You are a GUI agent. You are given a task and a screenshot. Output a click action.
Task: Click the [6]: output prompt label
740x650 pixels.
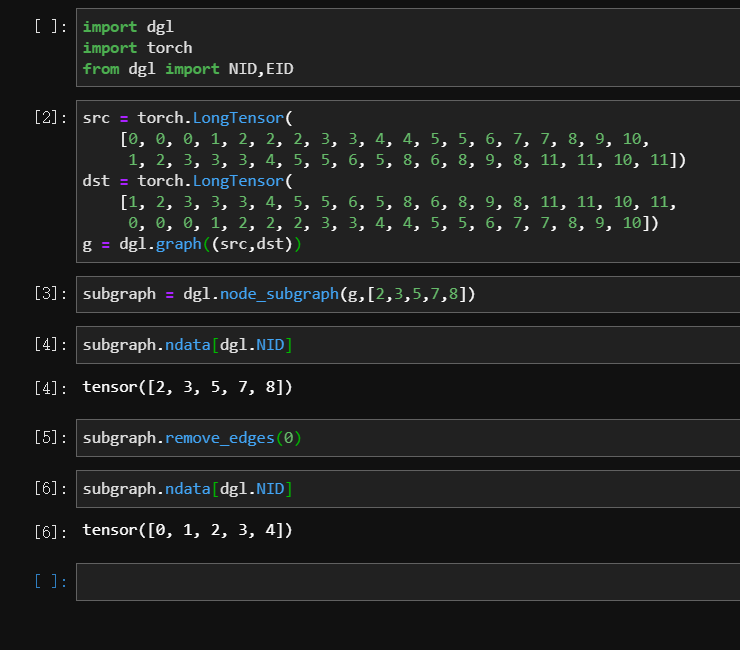pos(50,532)
